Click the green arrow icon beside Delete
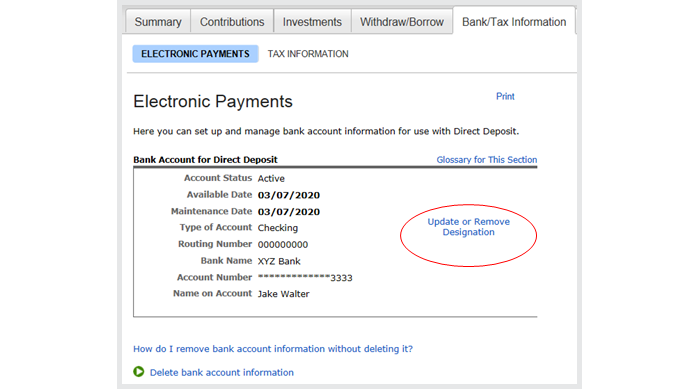 tap(139, 372)
